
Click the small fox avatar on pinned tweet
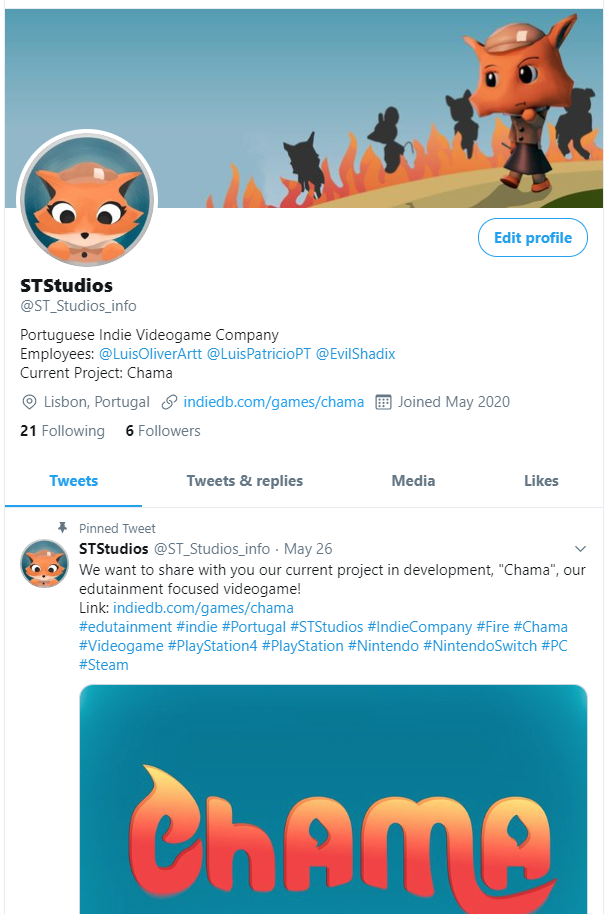pyautogui.click(x=44, y=563)
